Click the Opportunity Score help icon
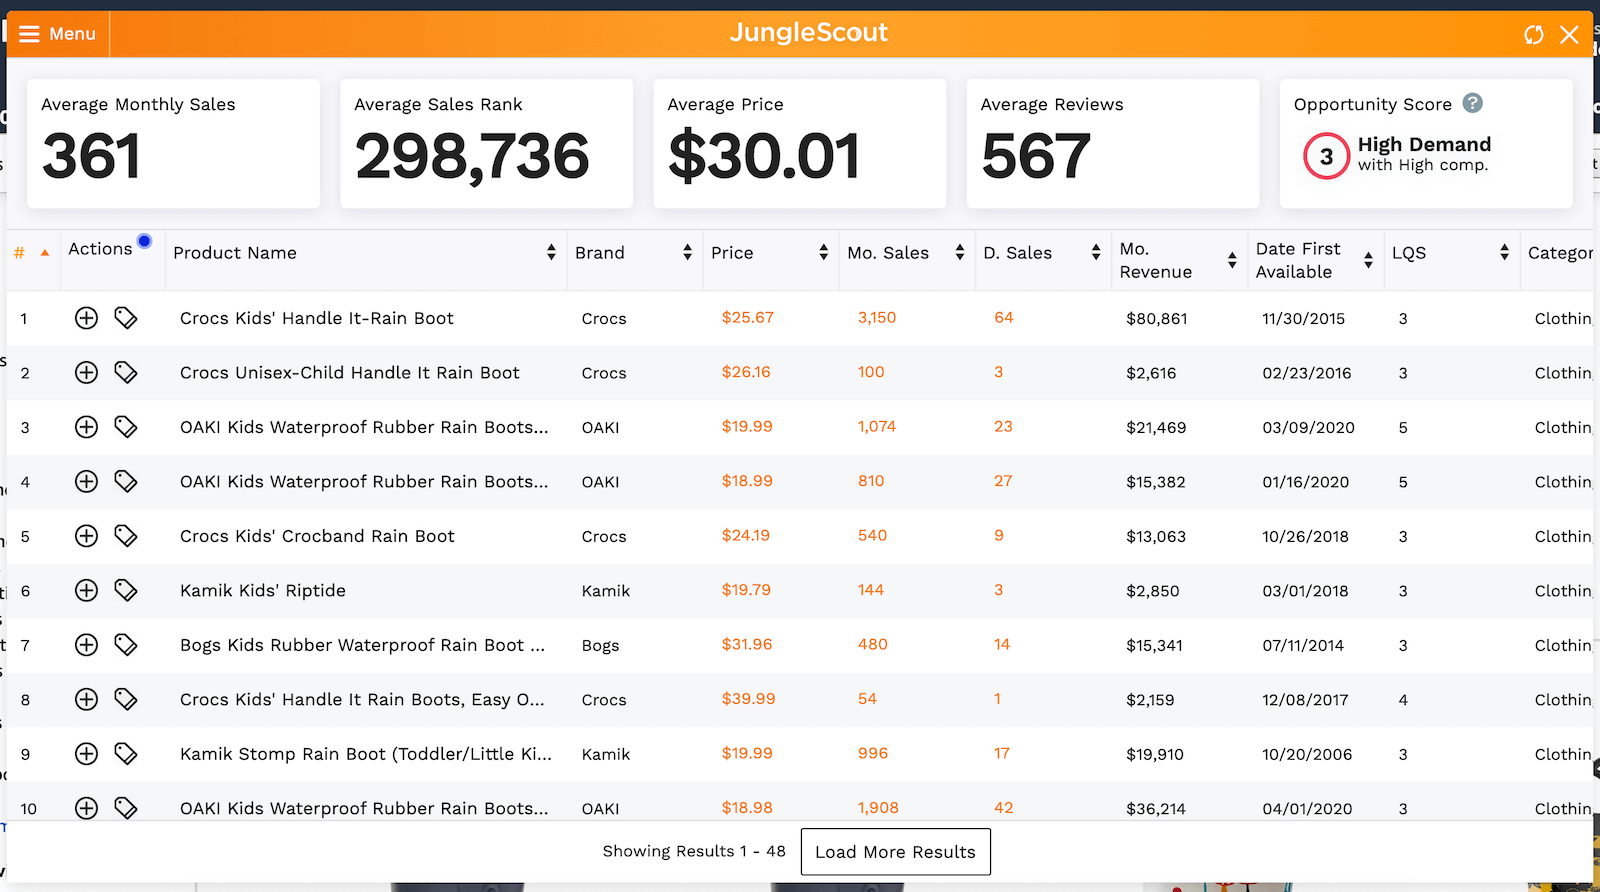The width and height of the screenshot is (1600, 892). point(1472,103)
